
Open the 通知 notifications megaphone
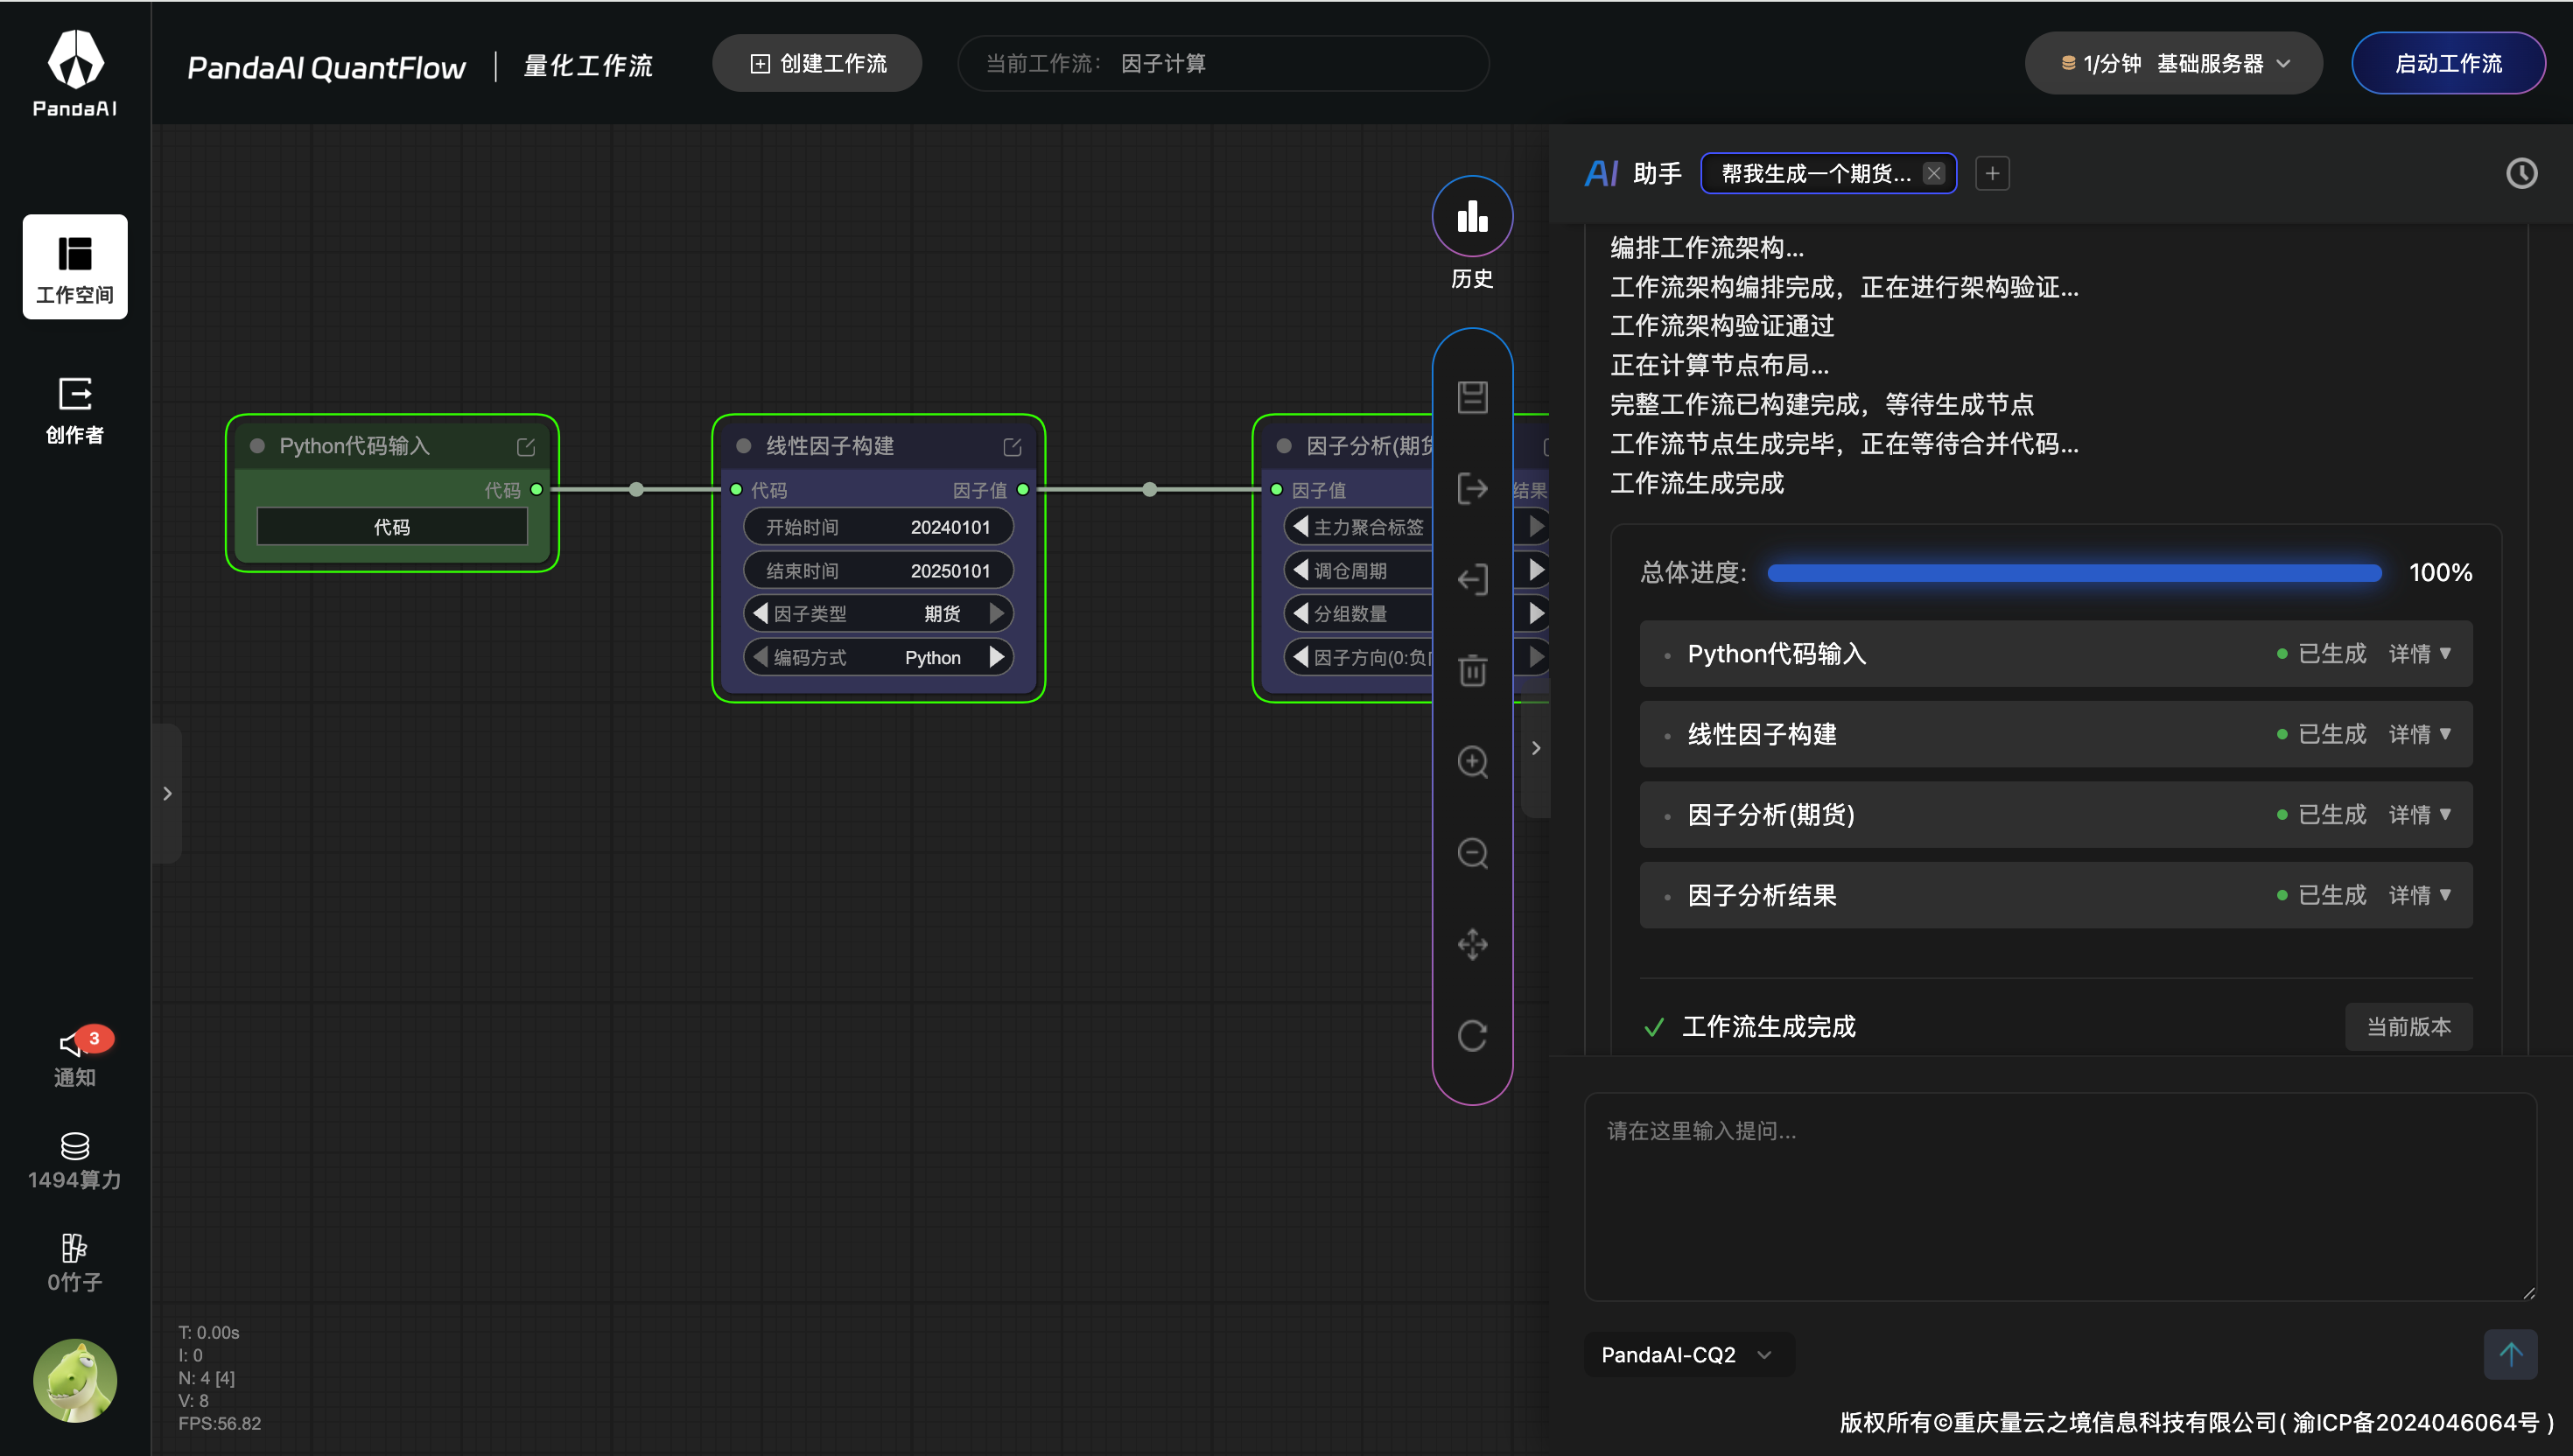pos(75,1058)
